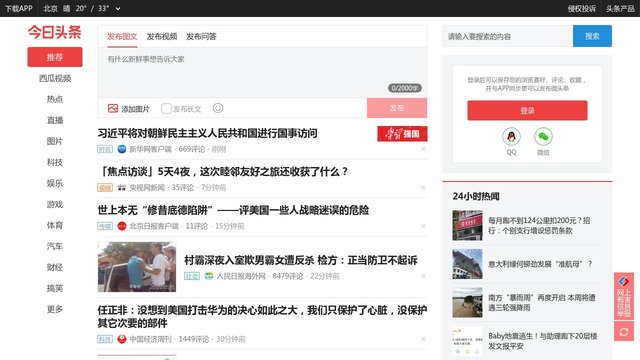The width and height of the screenshot is (640, 360).
Task: Dismiss the 村霸深夜入室 article with its X
Action: (x=423, y=276)
